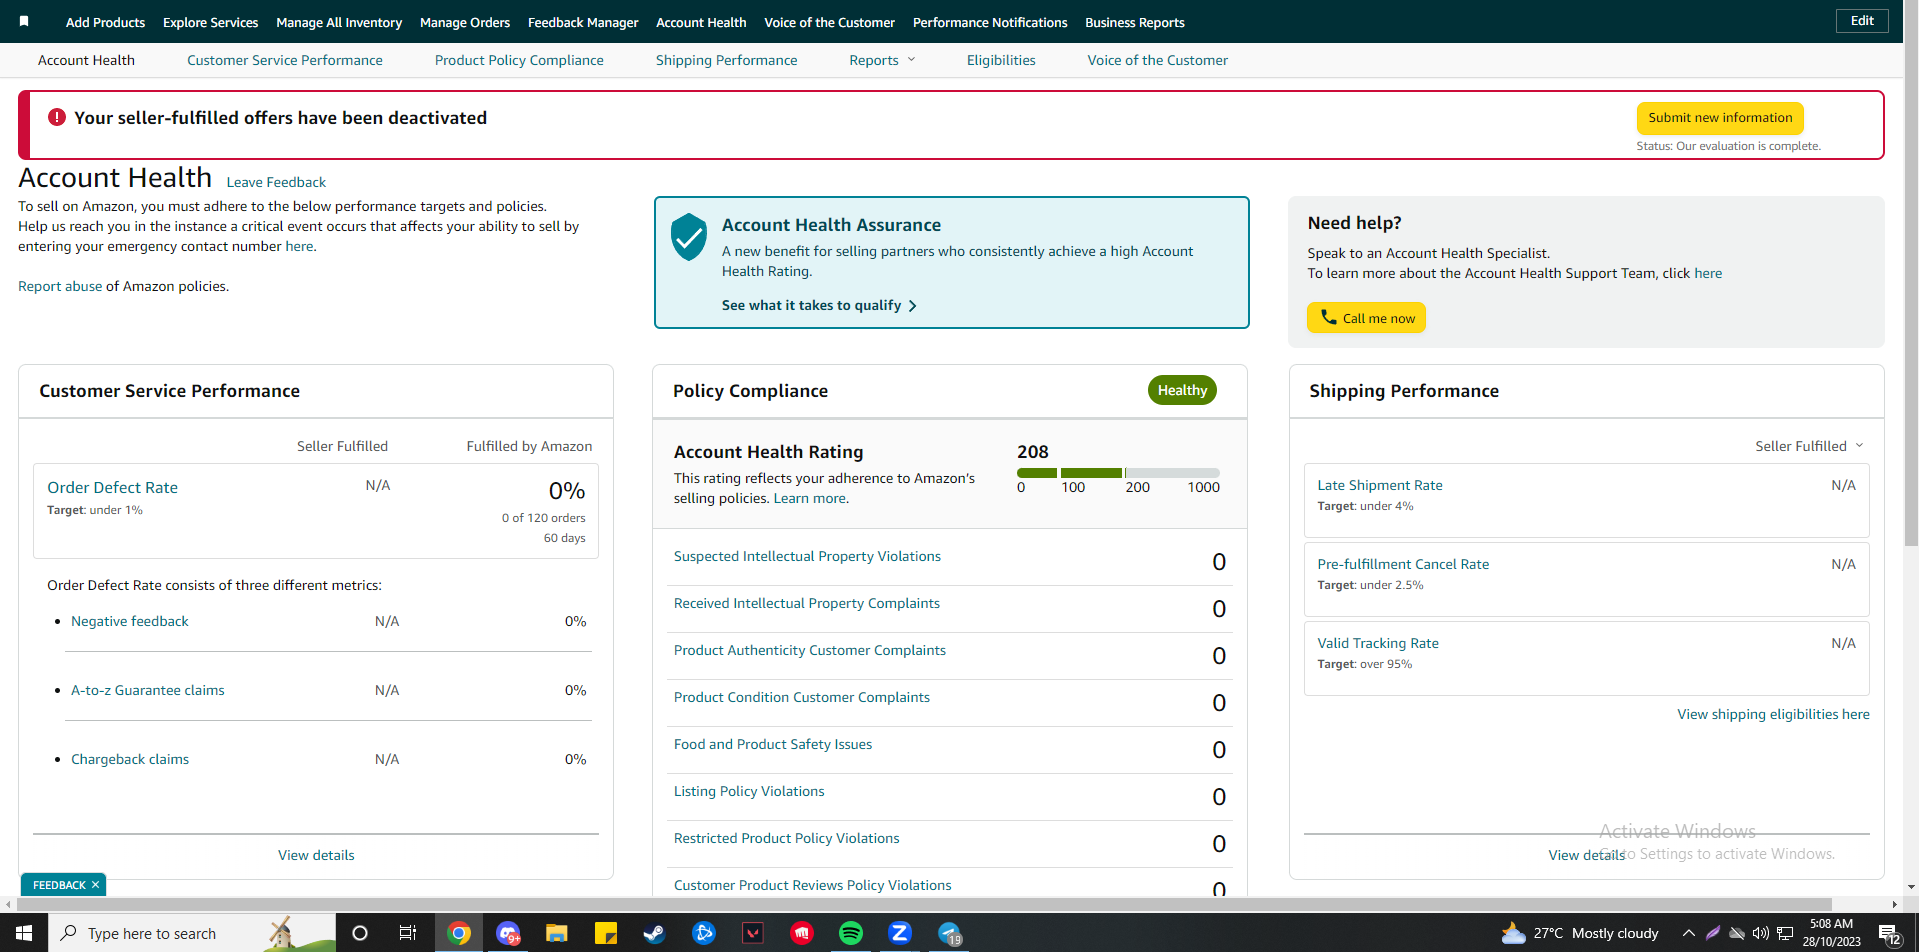Screen dimensions: 1919x952
Task: Switch to the Shipping Performance tab
Action: (727, 60)
